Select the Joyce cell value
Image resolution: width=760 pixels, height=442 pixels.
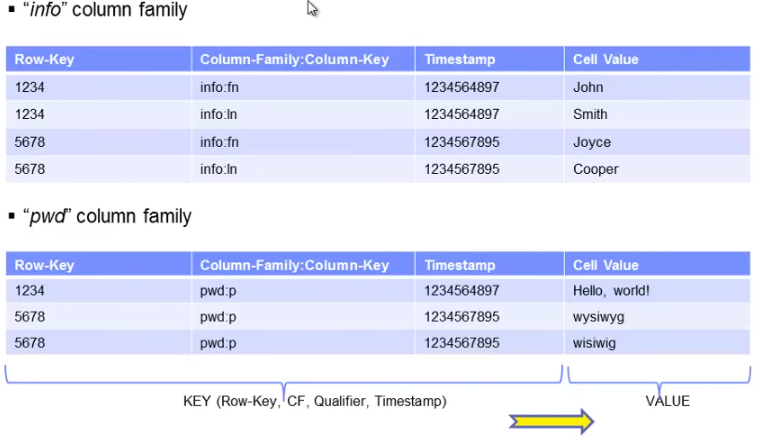[592, 142]
